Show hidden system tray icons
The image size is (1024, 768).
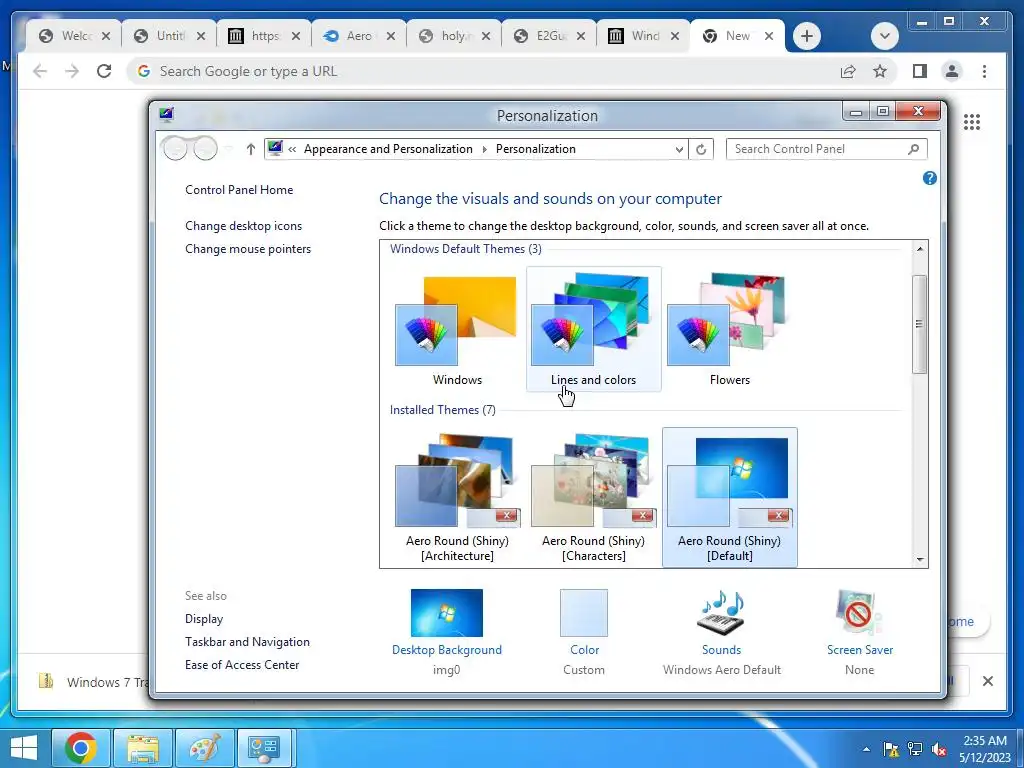[x=867, y=749]
